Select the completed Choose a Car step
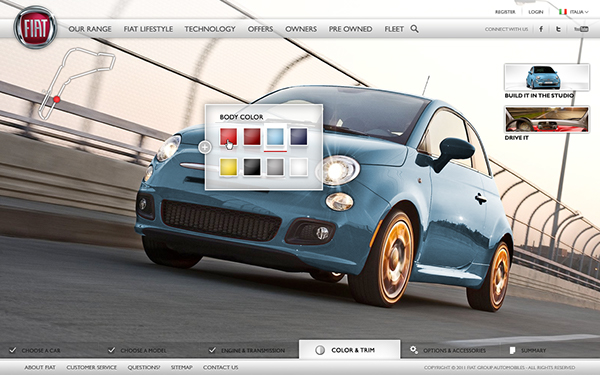 click(35, 350)
